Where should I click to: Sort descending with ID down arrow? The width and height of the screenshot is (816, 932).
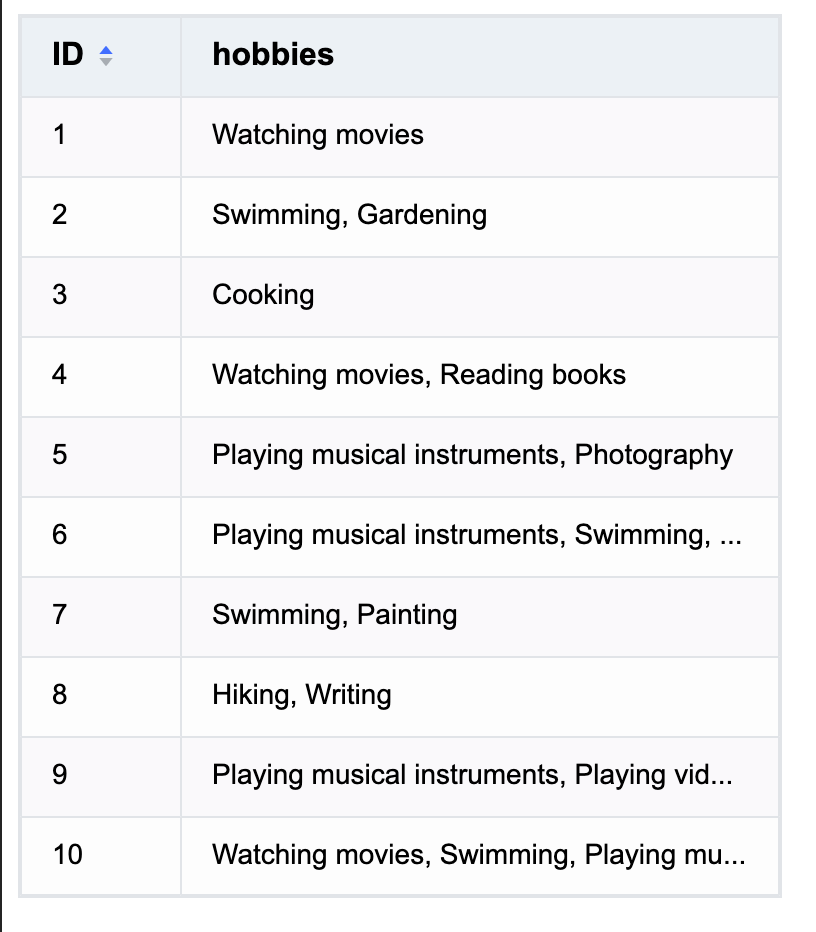pyautogui.click(x=106, y=61)
